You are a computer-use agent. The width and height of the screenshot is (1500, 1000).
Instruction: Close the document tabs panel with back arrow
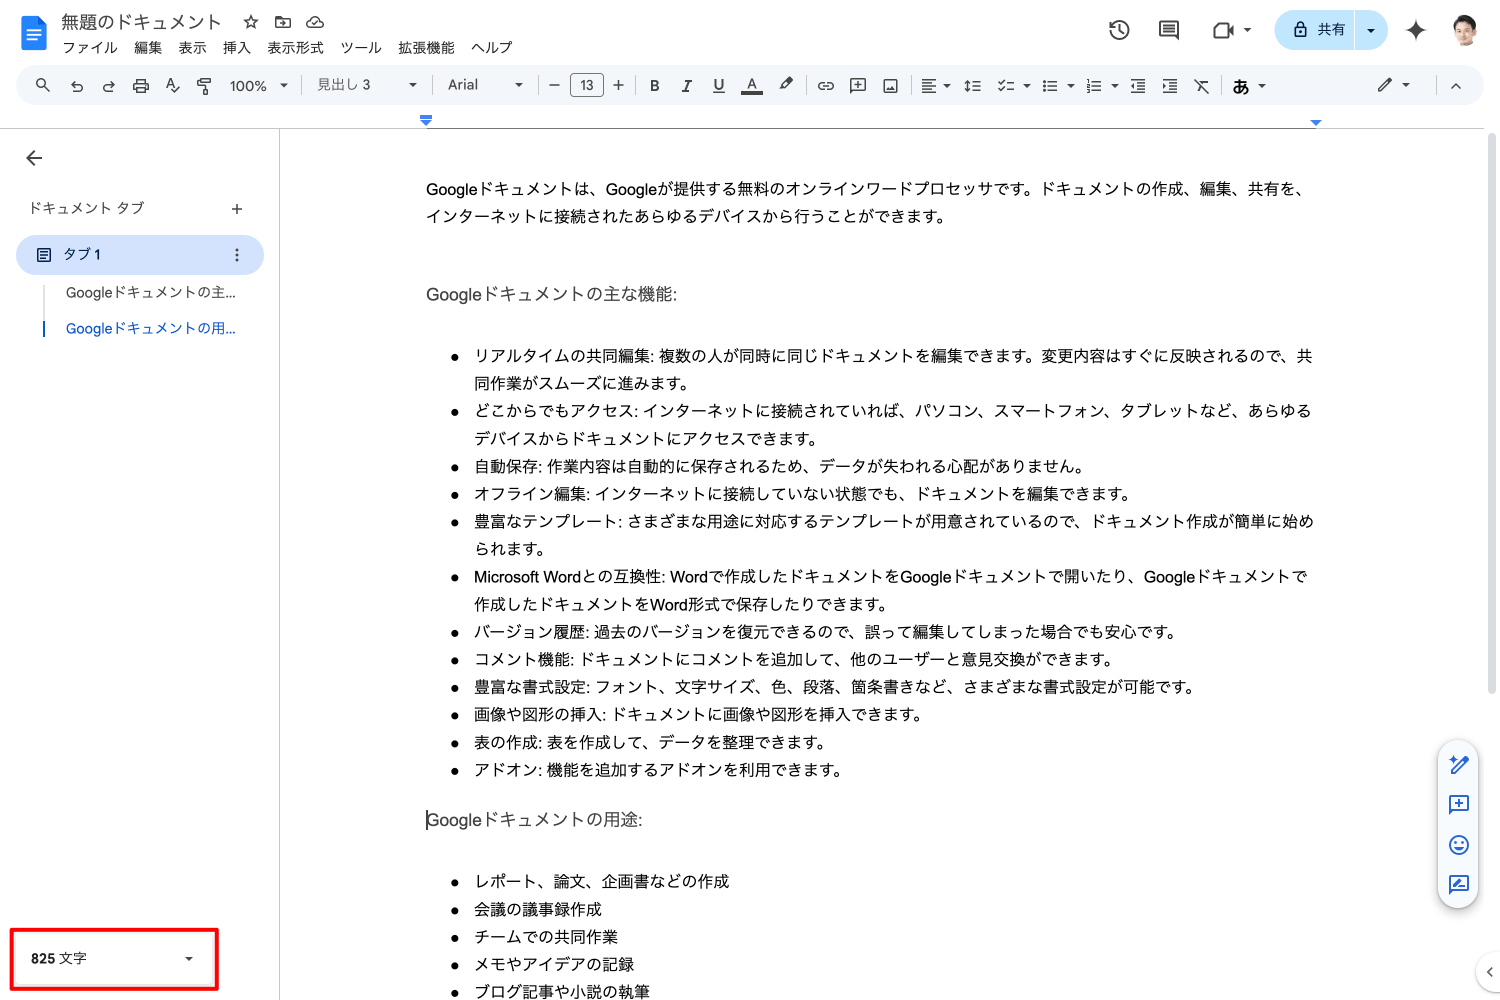[34, 158]
